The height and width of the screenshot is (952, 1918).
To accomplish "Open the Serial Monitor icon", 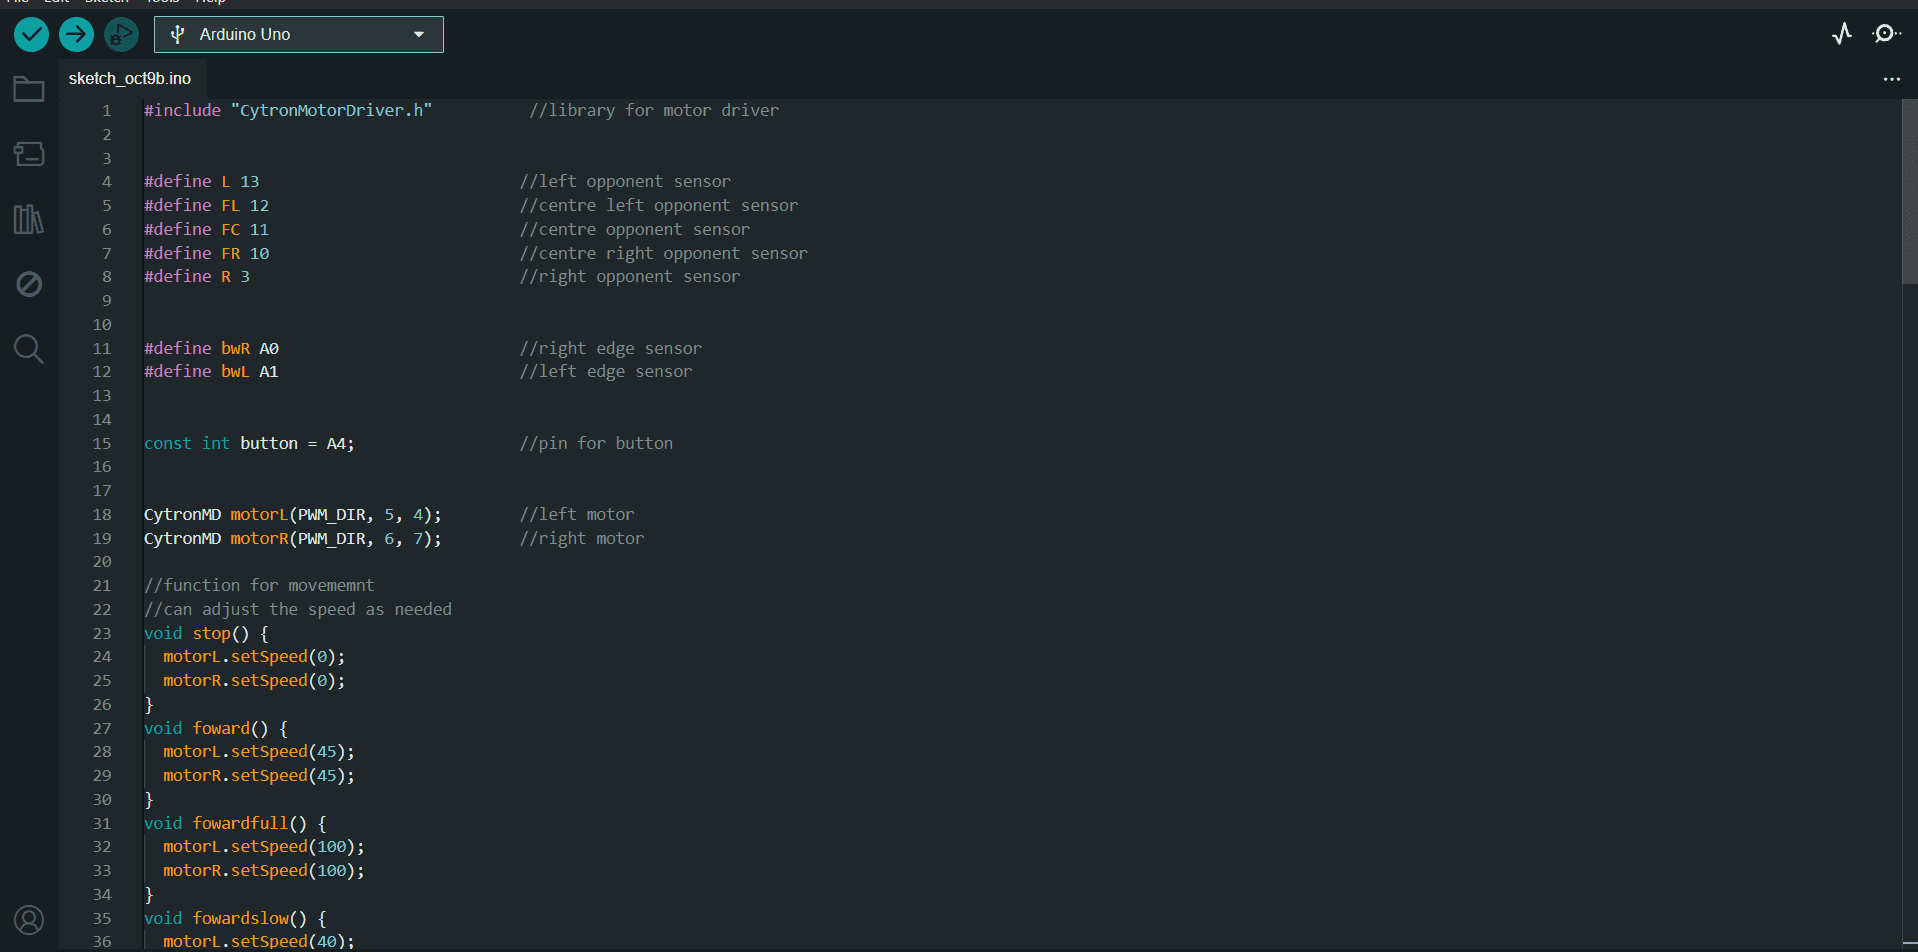I will [x=1884, y=33].
